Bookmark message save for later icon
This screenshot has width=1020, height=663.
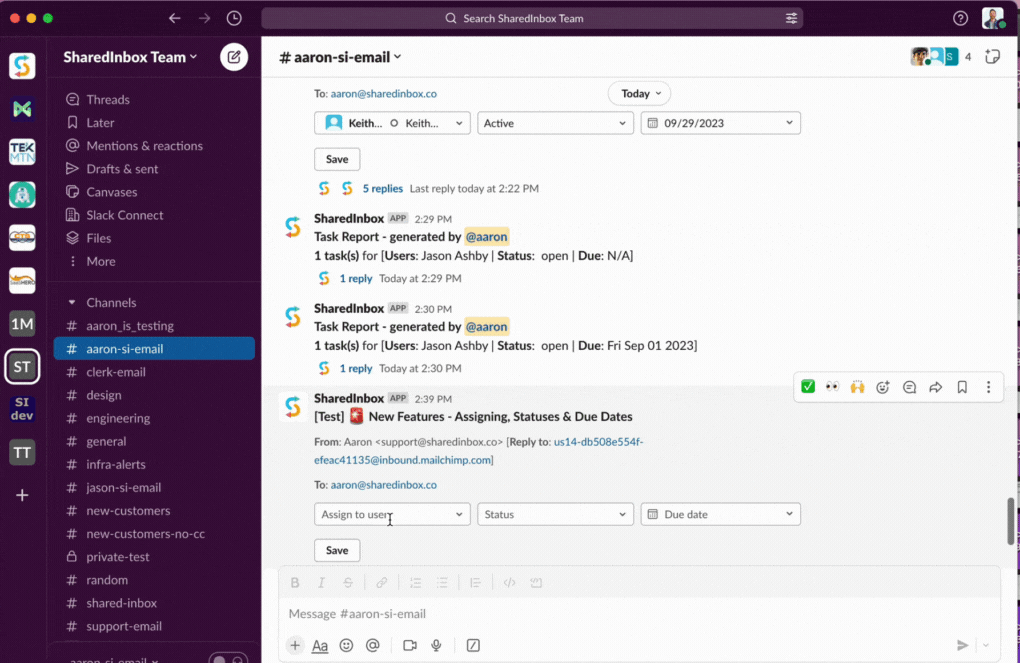point(962,387)
